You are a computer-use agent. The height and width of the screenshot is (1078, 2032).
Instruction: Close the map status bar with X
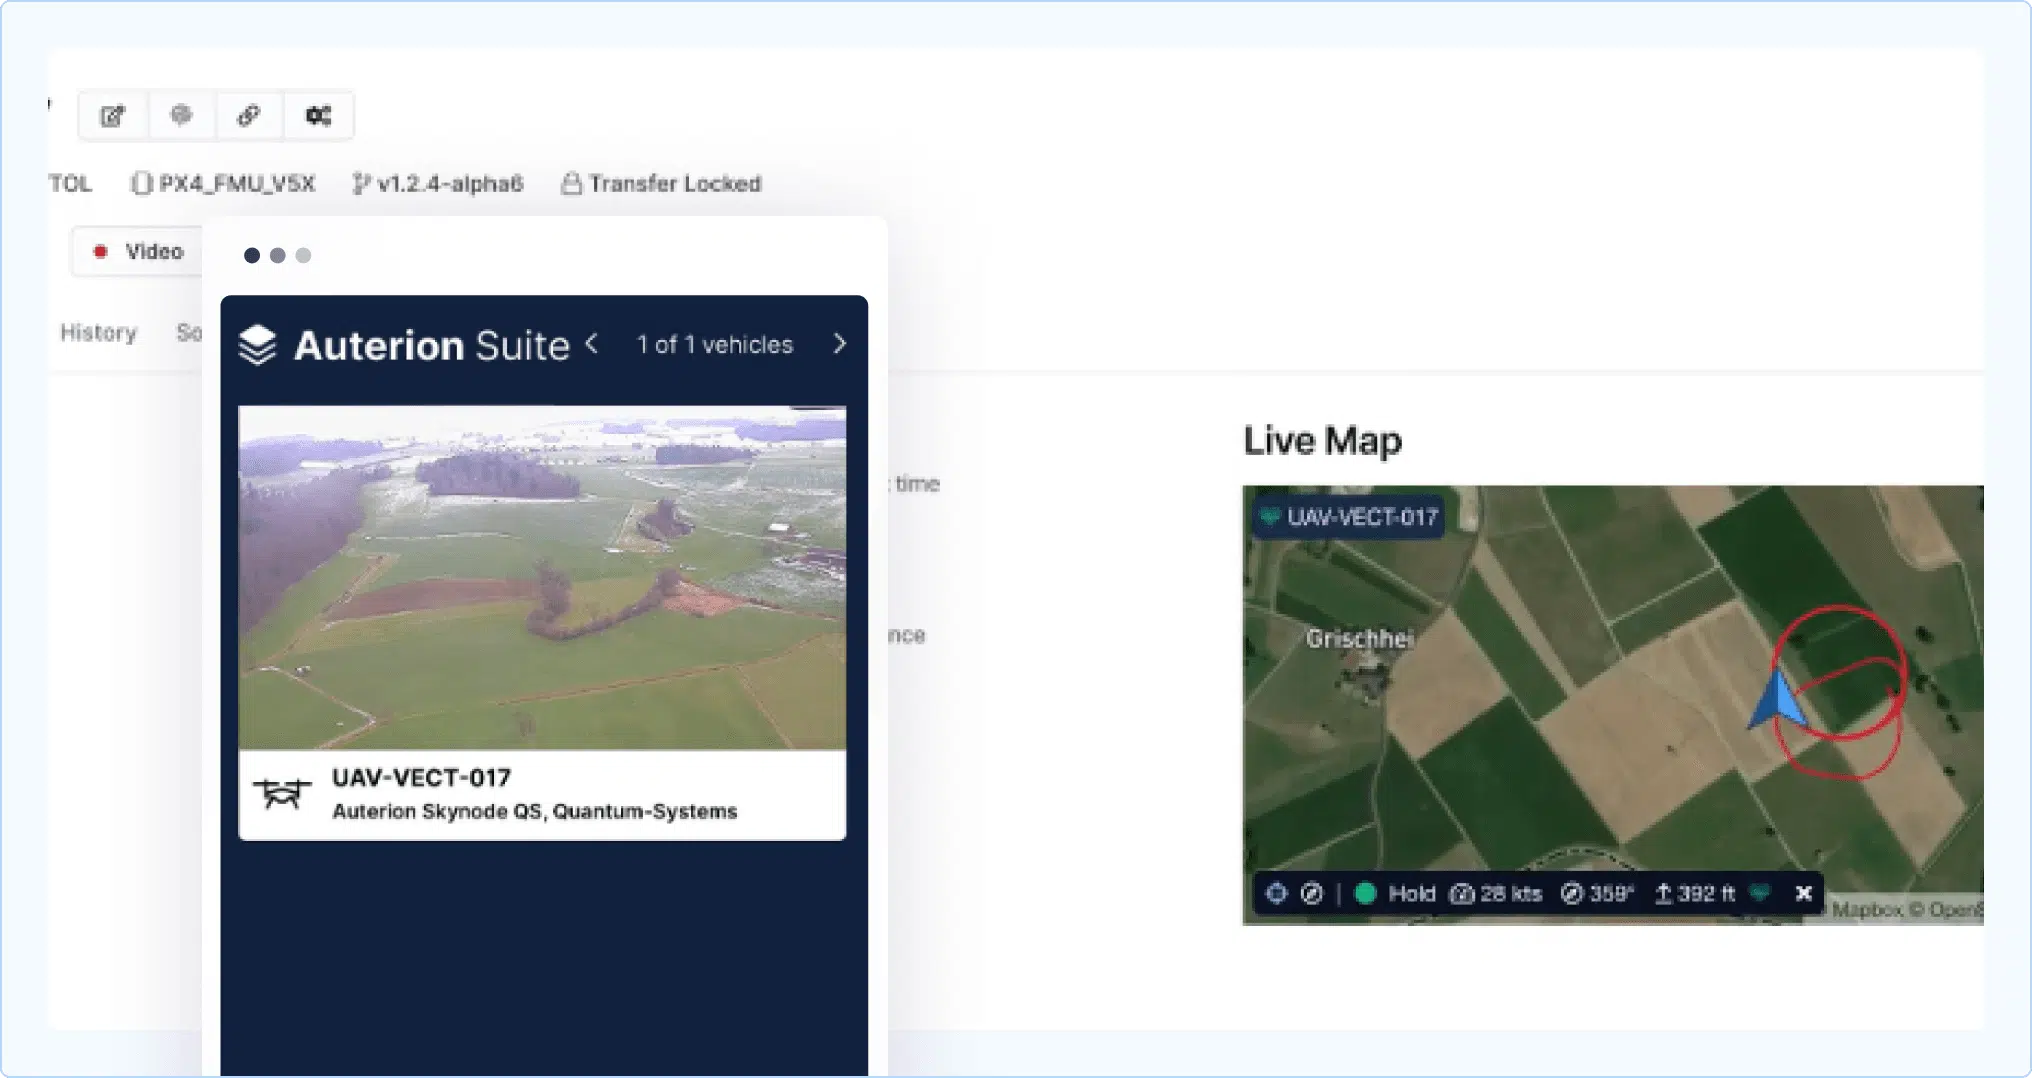1804,893
